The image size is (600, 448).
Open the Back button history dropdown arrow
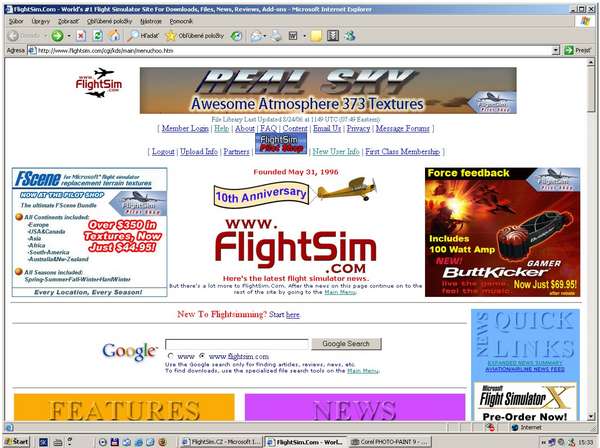coord(45,36)
